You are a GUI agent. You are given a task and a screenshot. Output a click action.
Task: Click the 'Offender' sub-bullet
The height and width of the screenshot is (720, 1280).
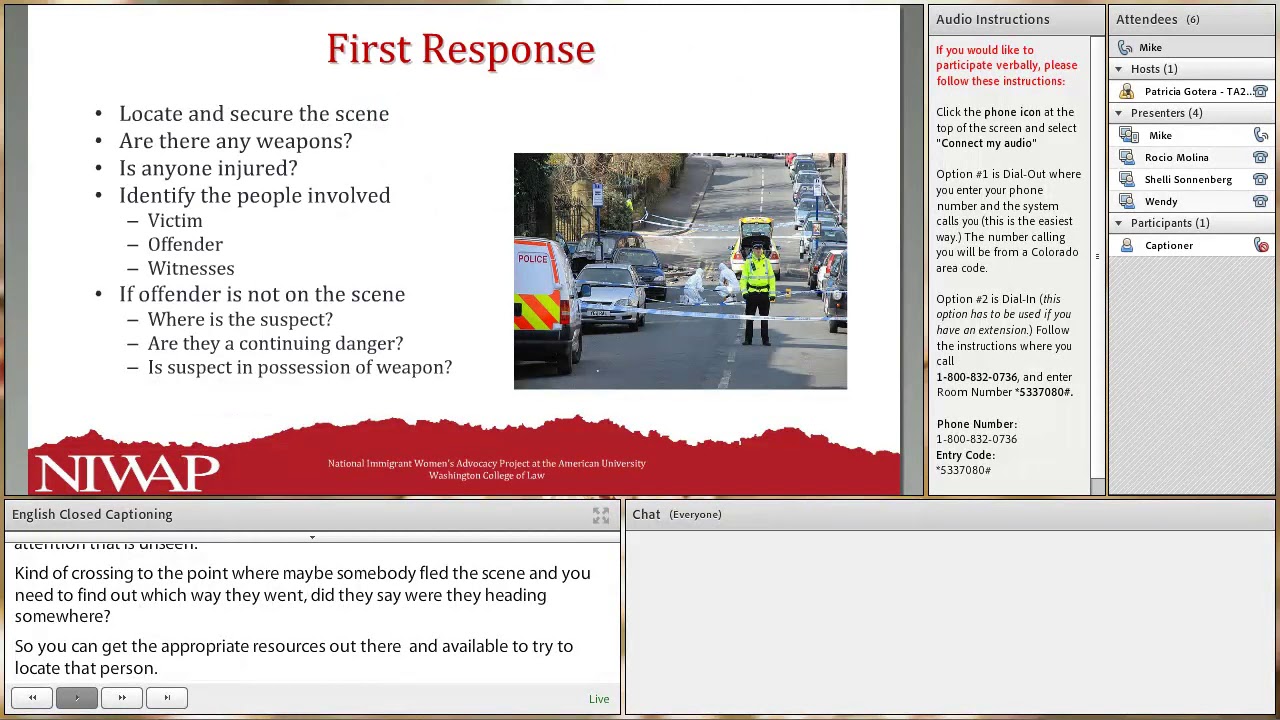[185, 245]
